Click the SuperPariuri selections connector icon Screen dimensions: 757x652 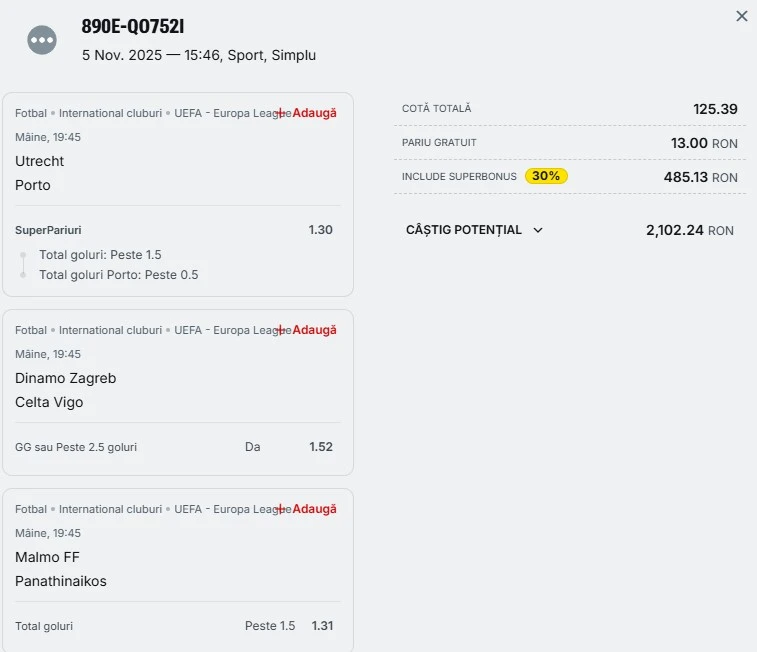[x=23, y=265]
